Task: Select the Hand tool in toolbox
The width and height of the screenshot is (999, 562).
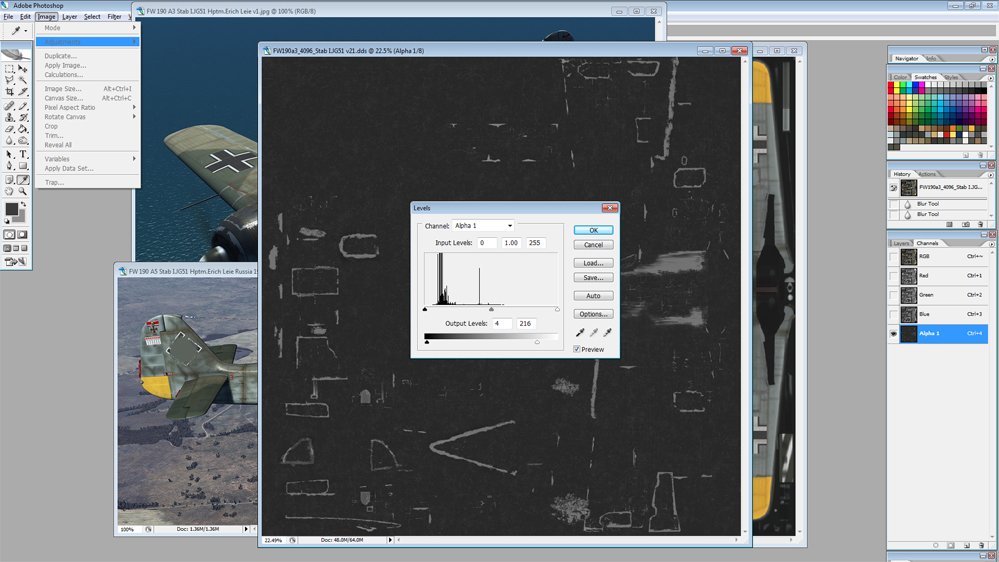Action: tap(10, 191)
